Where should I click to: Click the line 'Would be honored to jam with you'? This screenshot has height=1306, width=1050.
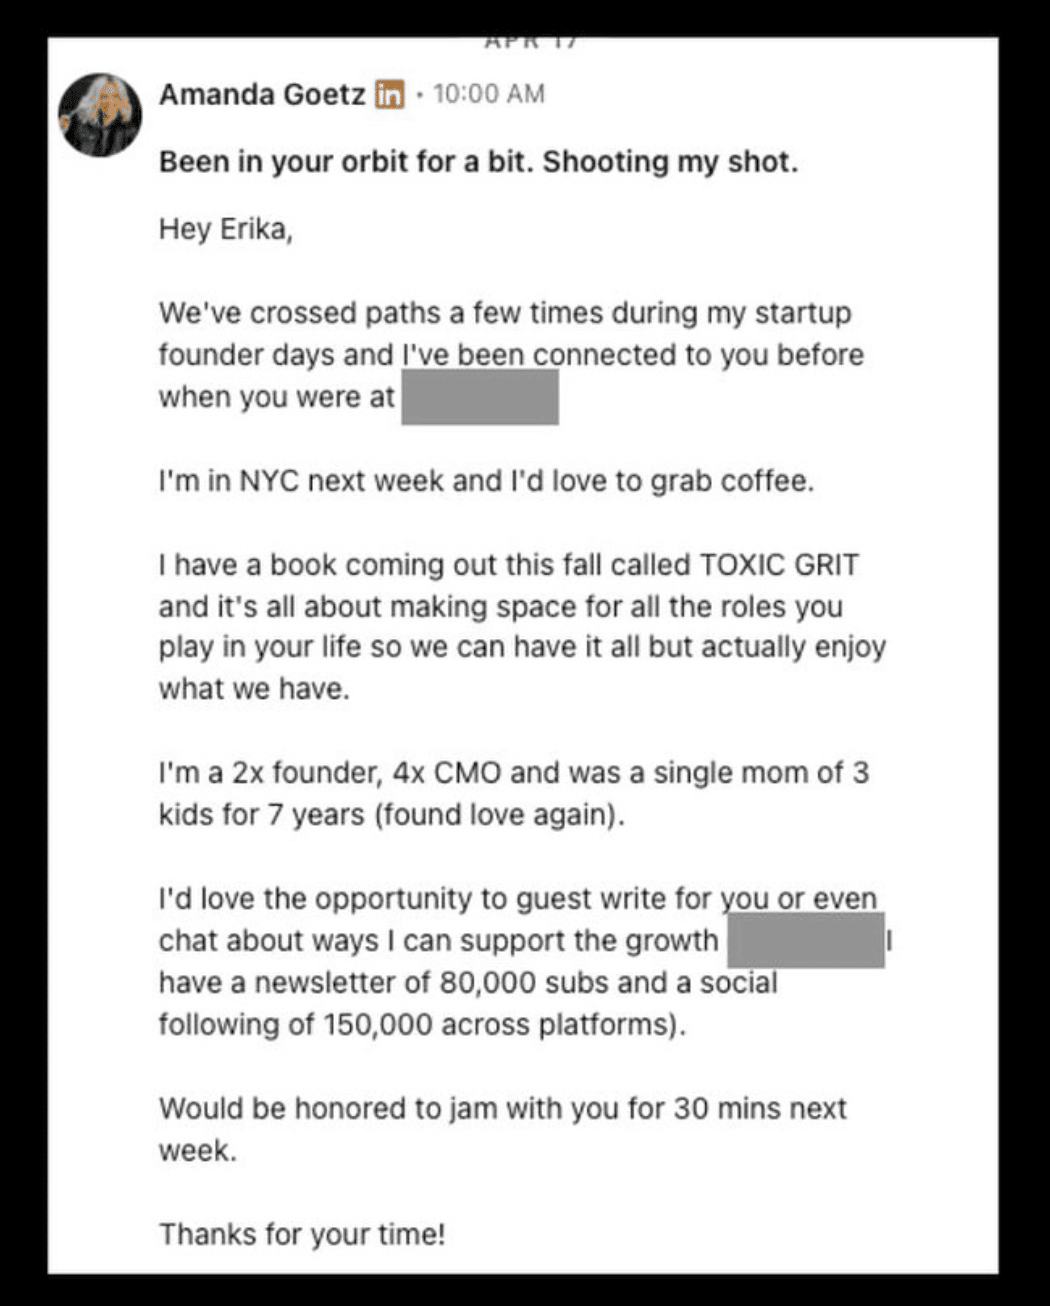point(502,1109)
